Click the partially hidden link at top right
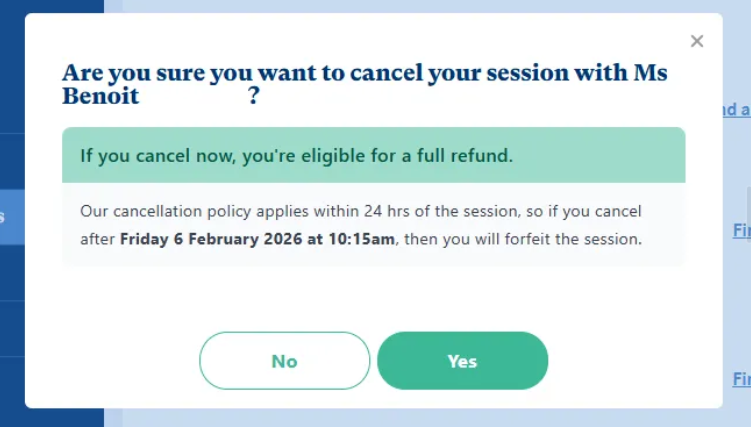 tap(736, 110)
